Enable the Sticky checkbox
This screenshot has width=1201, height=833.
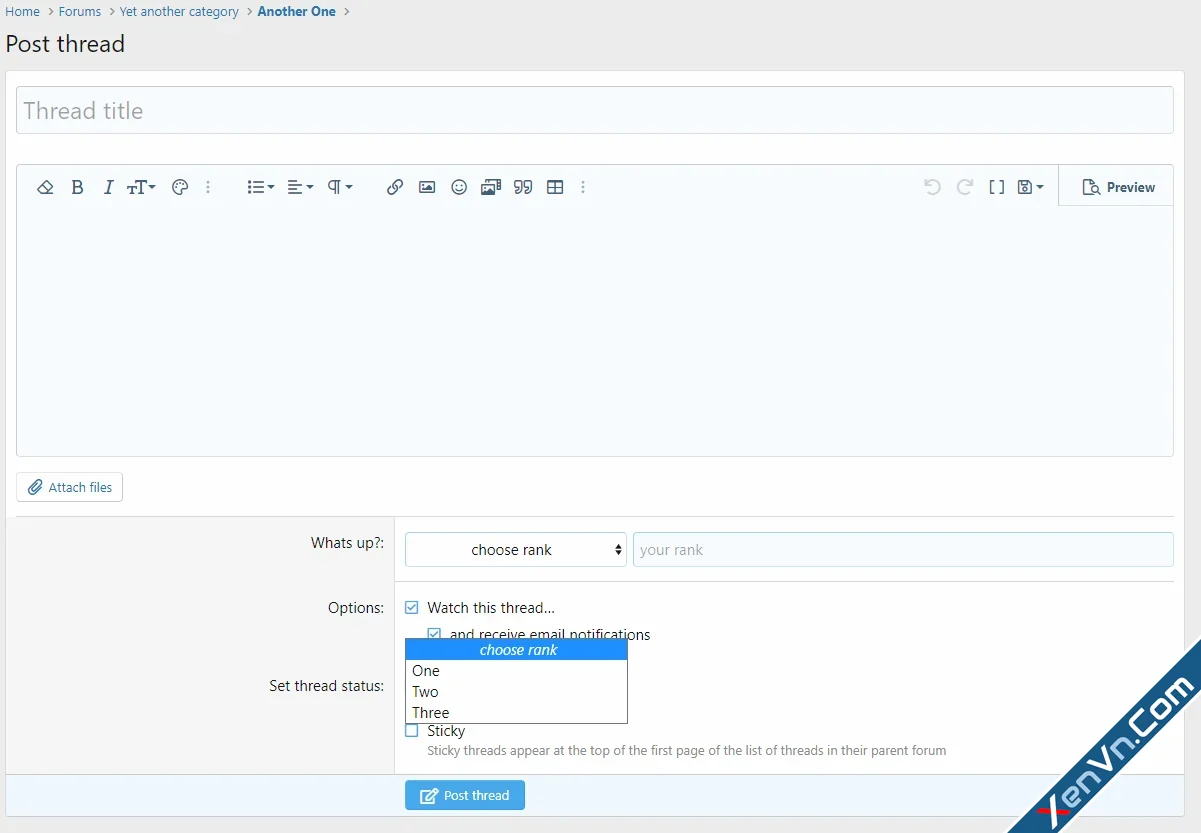(x=411, y=731)
